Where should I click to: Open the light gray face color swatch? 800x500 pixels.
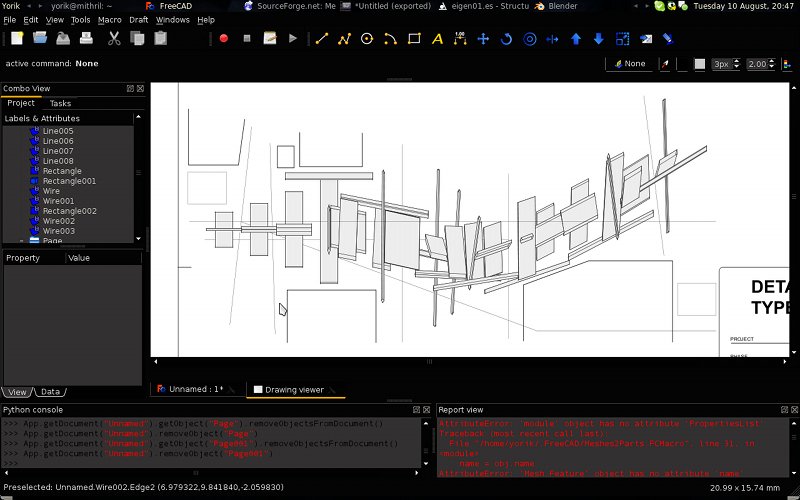click(699, 64)
